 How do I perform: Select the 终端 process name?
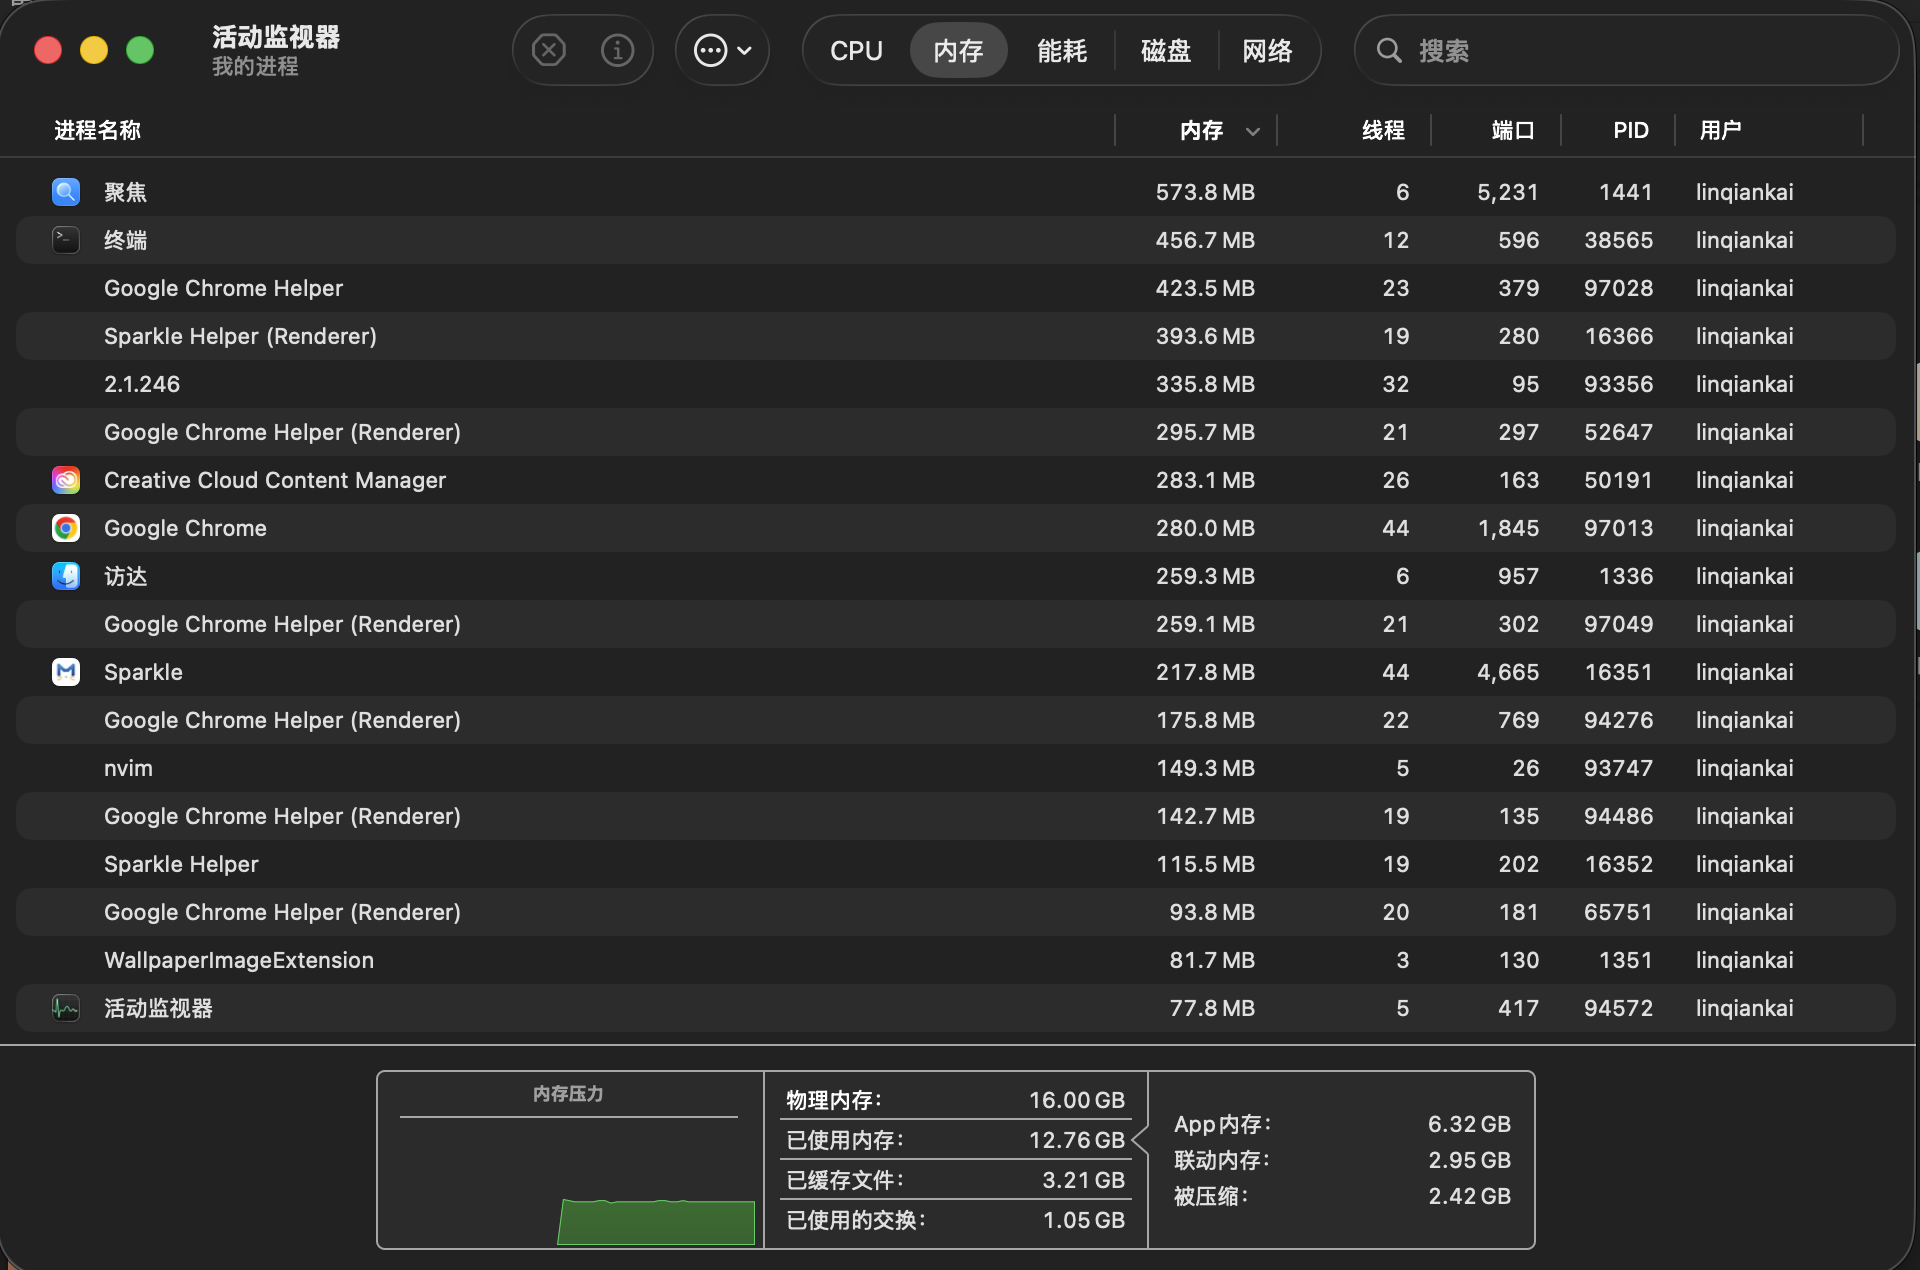pos(125,240)
